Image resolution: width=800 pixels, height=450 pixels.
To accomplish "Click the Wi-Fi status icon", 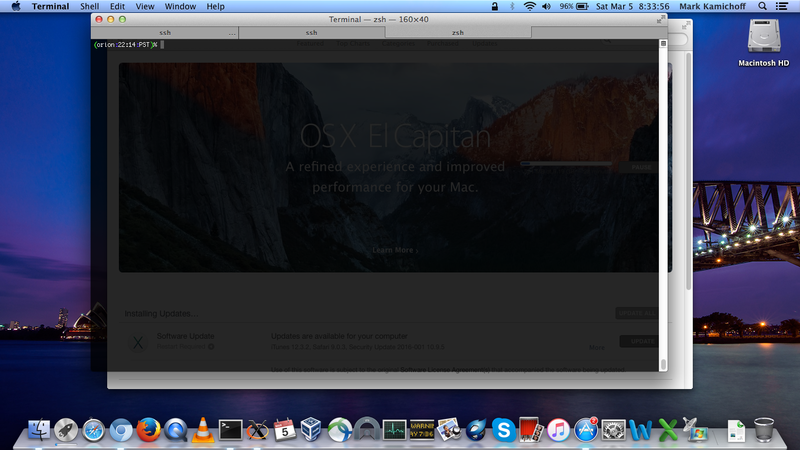I will [530, 6].
